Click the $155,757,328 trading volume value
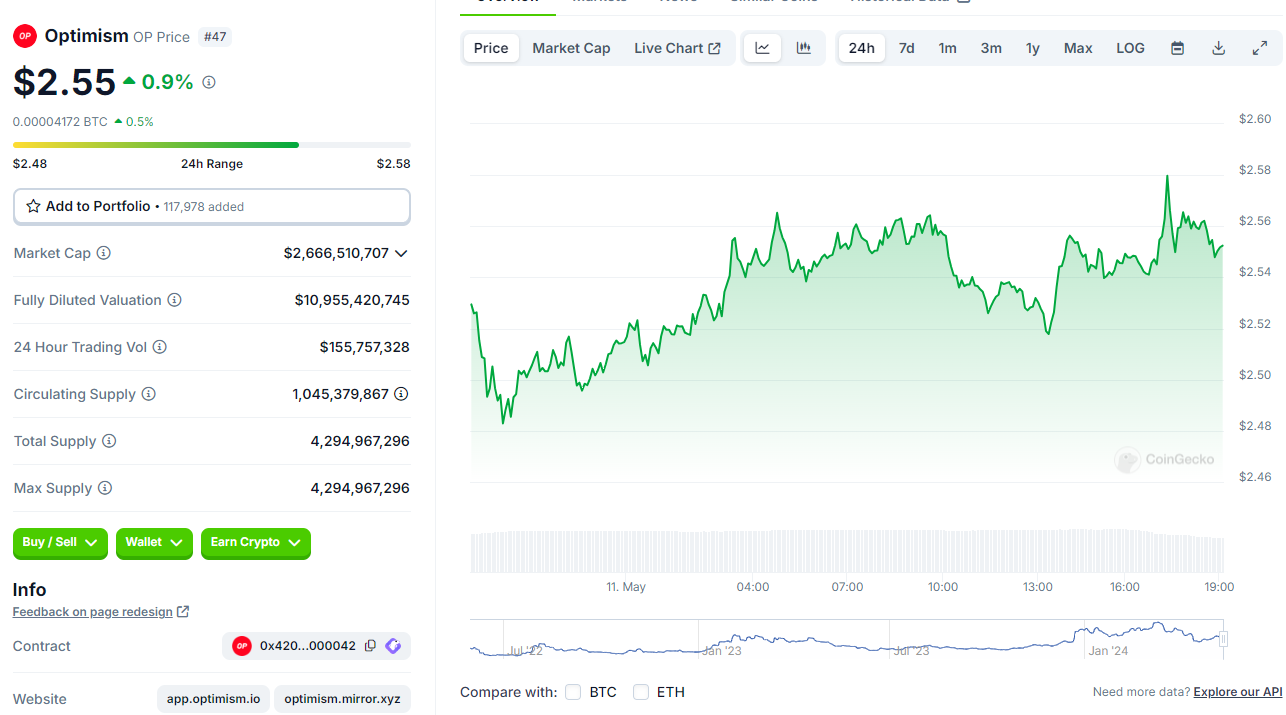Viewport: 1286px width, 715px height. click(x=365, y=347)
